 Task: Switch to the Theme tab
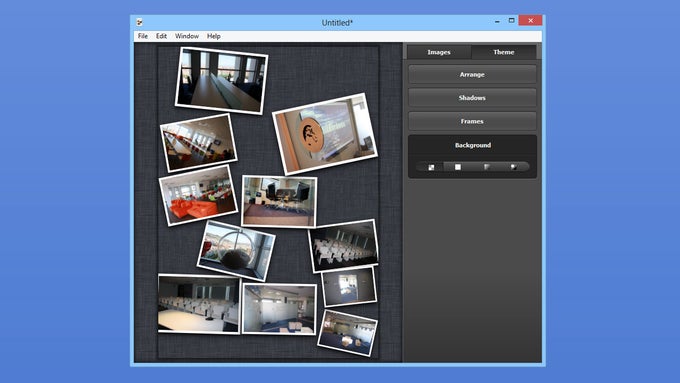pos(504,52)
